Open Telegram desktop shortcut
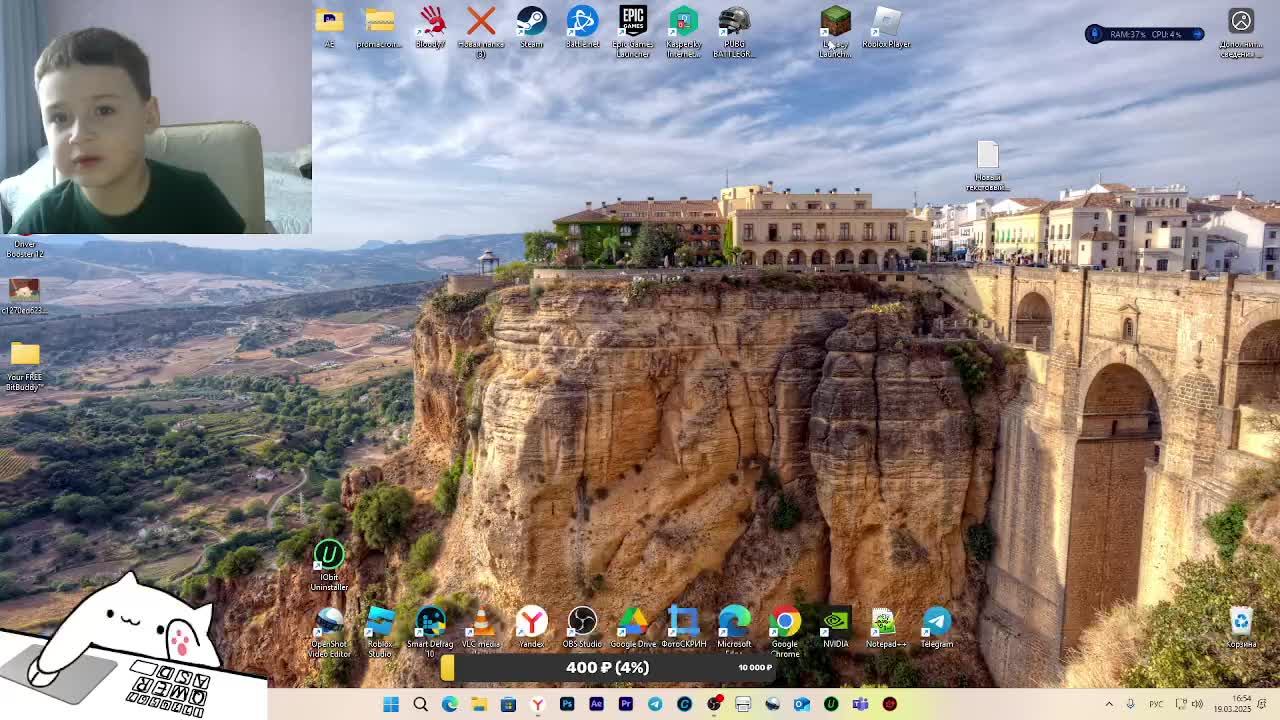This screenshot has height=720, width=1280. click(x=937, y=628)
